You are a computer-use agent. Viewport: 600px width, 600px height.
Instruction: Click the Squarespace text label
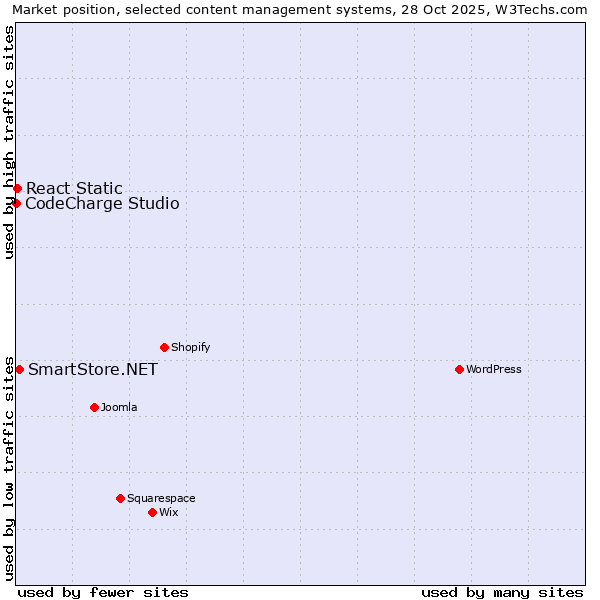tap(161, 499)
